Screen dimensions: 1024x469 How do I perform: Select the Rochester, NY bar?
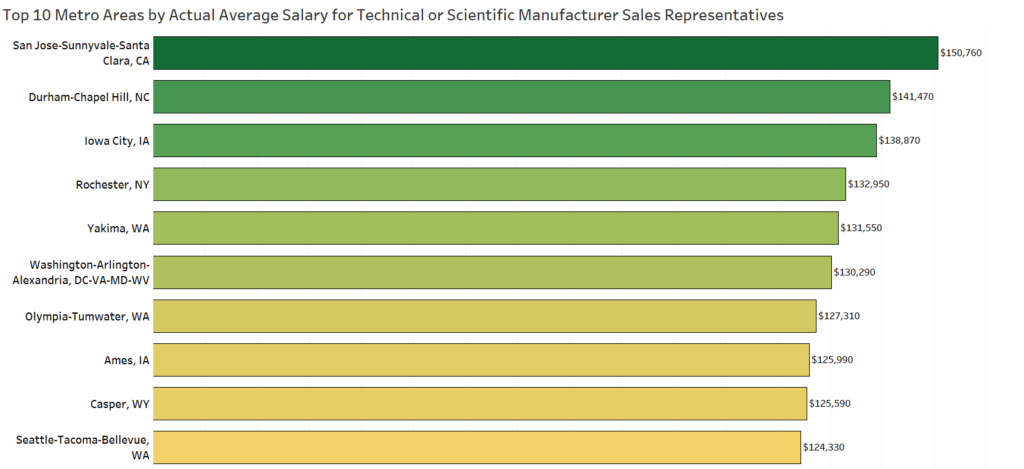(x=500, y=184)
